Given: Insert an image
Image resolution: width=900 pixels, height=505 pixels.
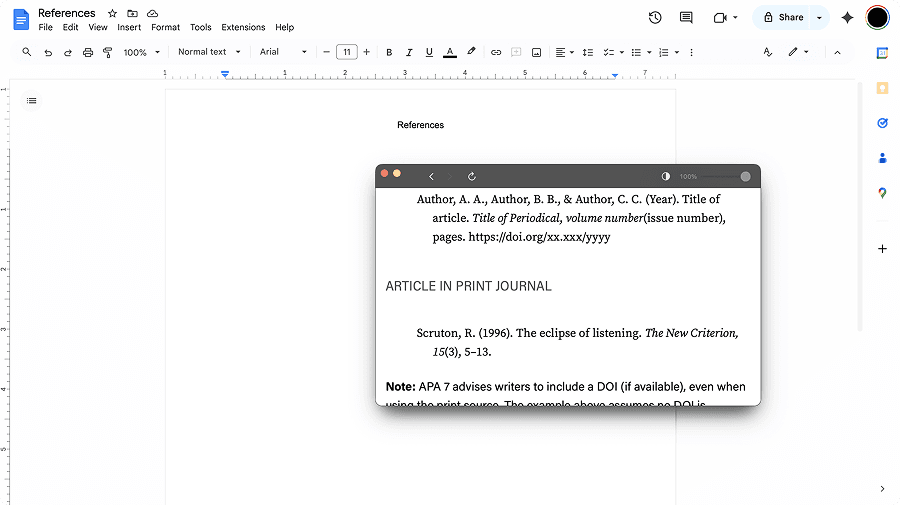Looking at the screenshot, I should click(536, 52).
